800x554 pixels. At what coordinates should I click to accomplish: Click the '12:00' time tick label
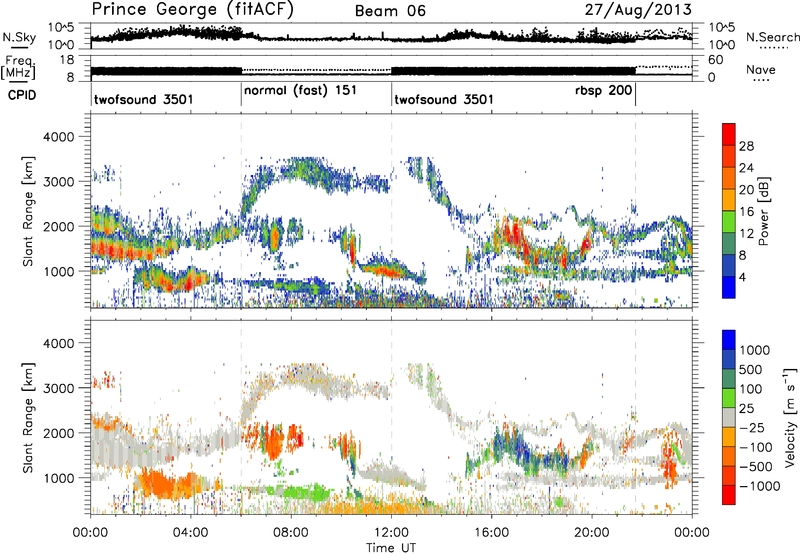tap(391, 533)
